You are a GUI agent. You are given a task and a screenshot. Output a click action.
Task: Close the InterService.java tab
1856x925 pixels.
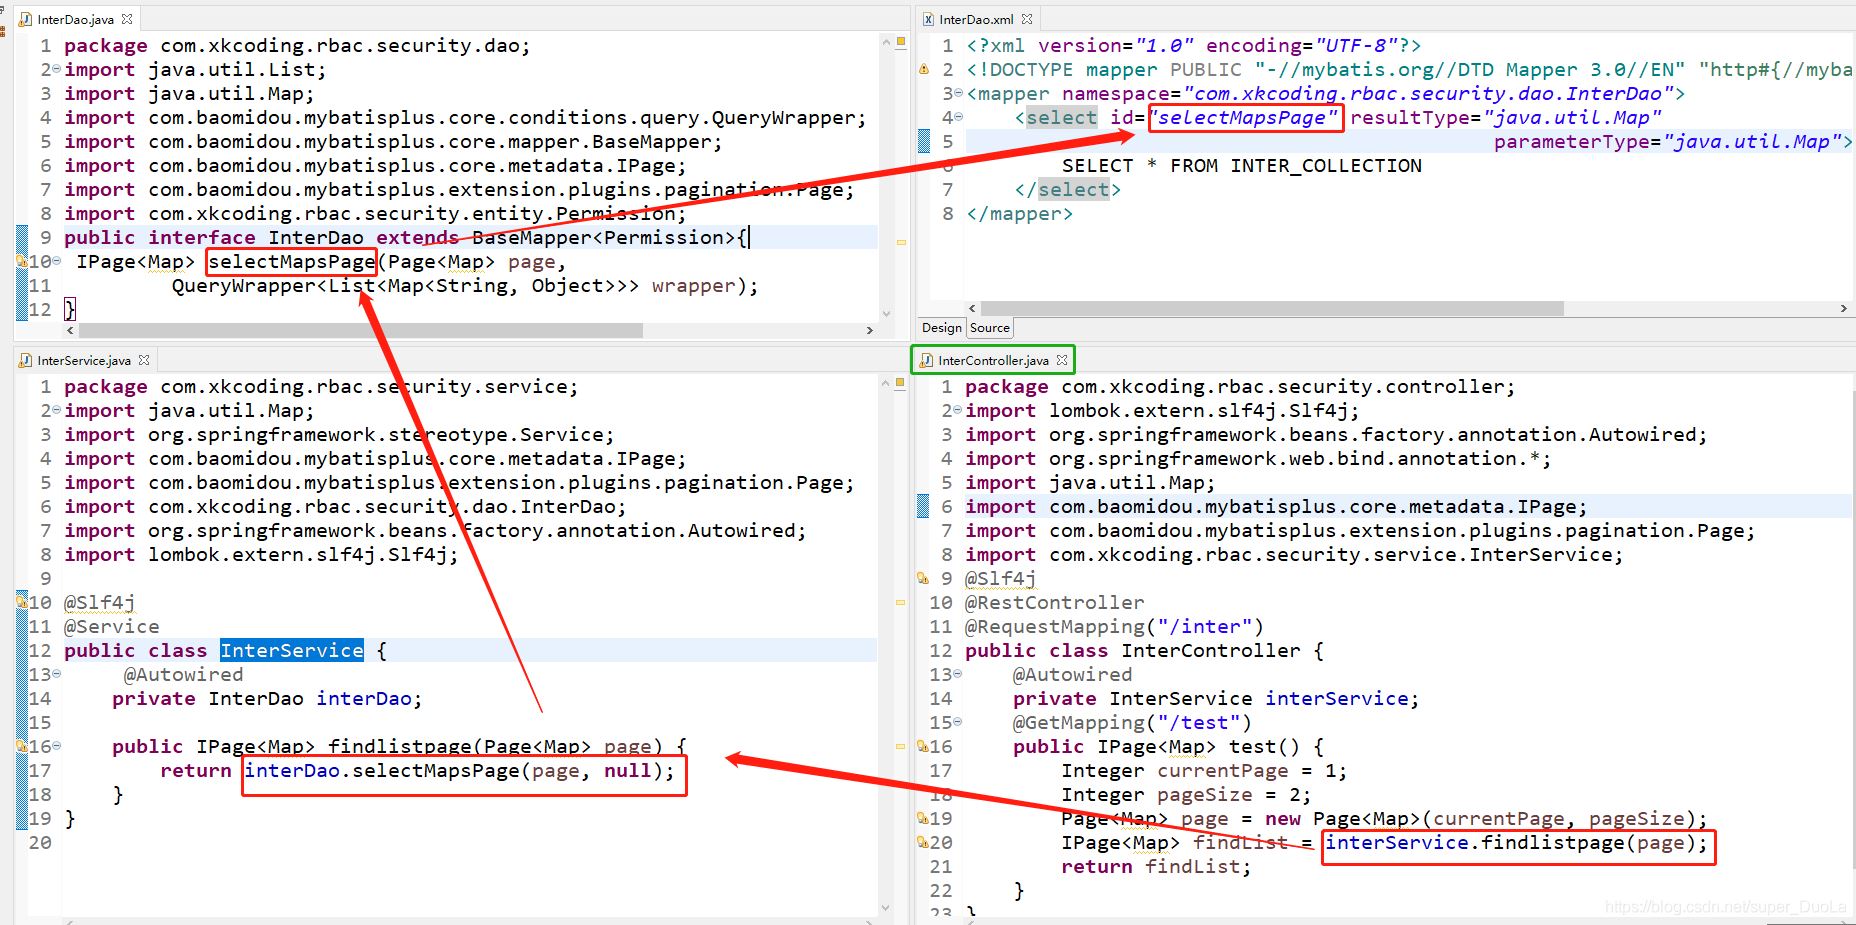(x=144, y=360)
